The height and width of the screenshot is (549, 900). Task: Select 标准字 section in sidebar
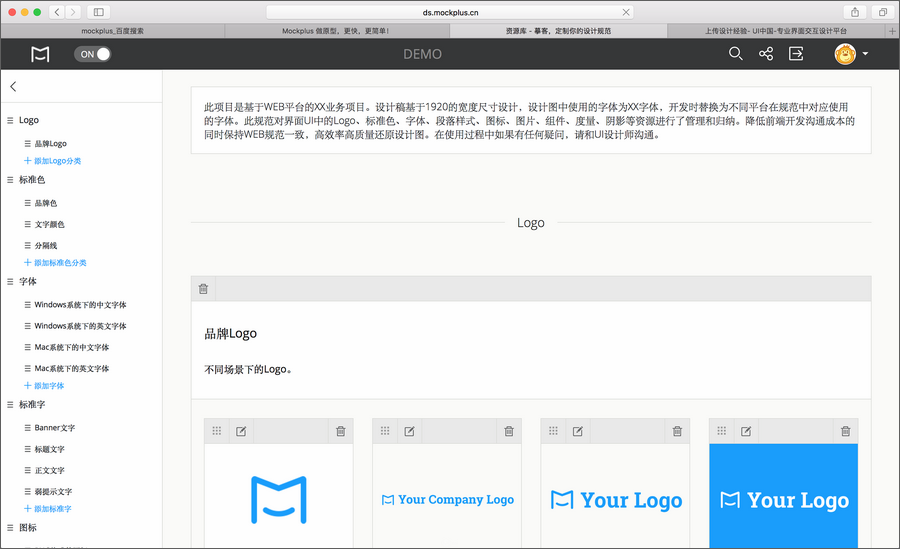click(32, 404)
